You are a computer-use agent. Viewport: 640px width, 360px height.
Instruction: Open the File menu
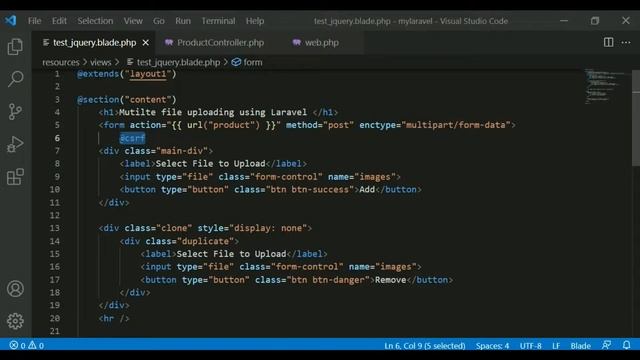(x=34, y=21)
